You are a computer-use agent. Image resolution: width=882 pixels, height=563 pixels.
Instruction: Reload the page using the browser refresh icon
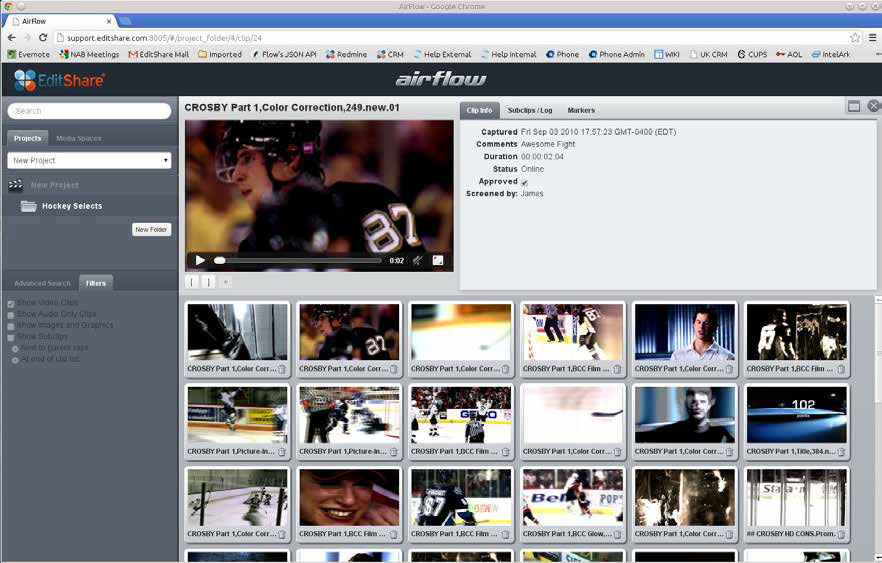pos(43,37)
